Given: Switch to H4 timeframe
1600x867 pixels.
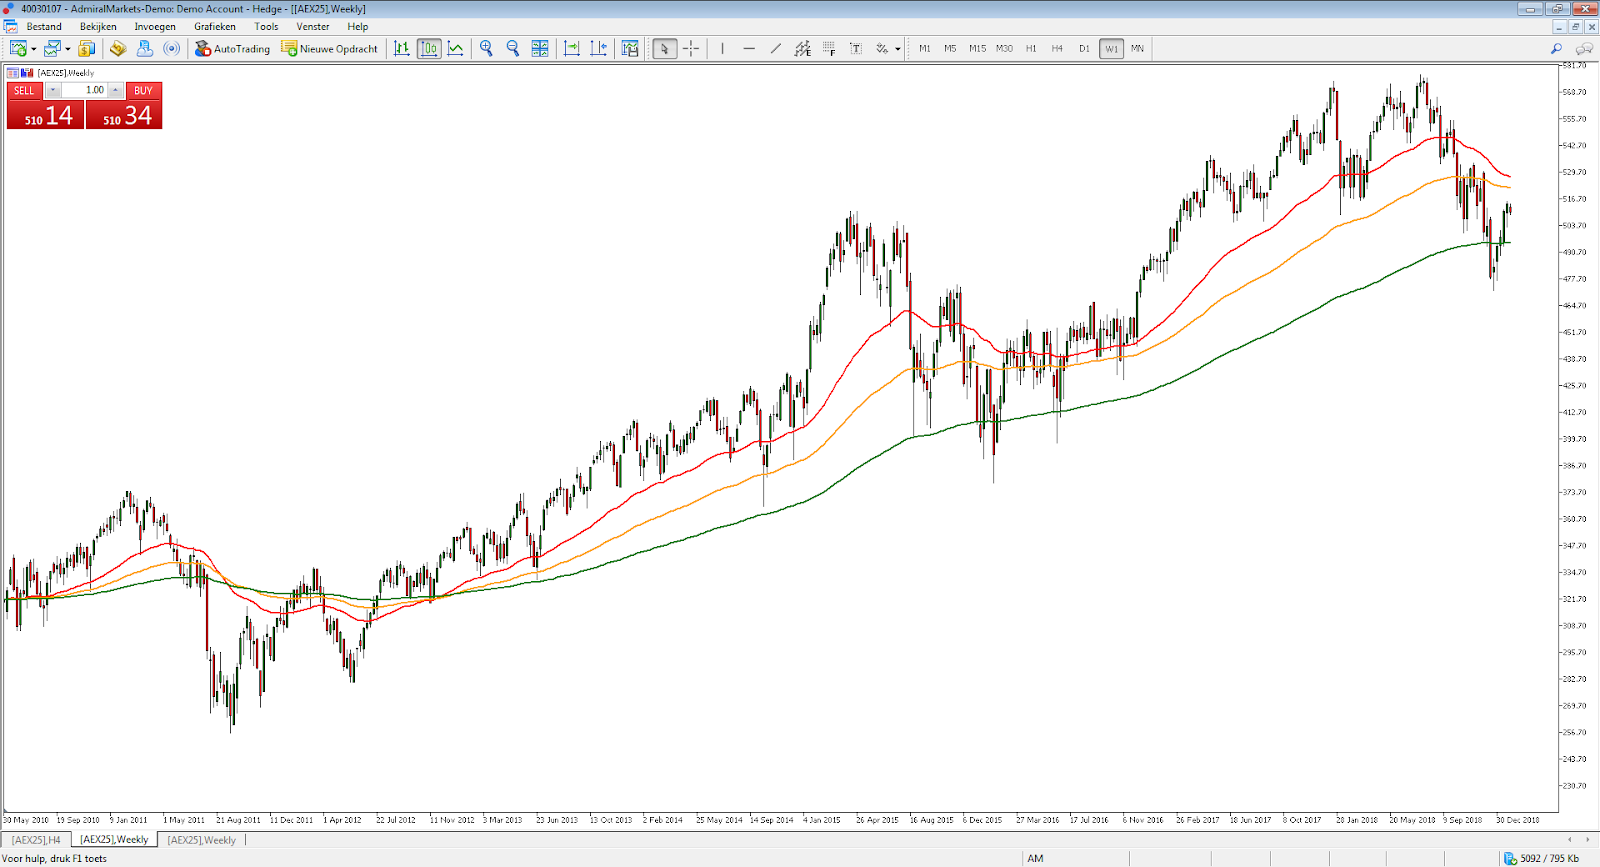Looking at the screenshot, I should click(1057, 48).
